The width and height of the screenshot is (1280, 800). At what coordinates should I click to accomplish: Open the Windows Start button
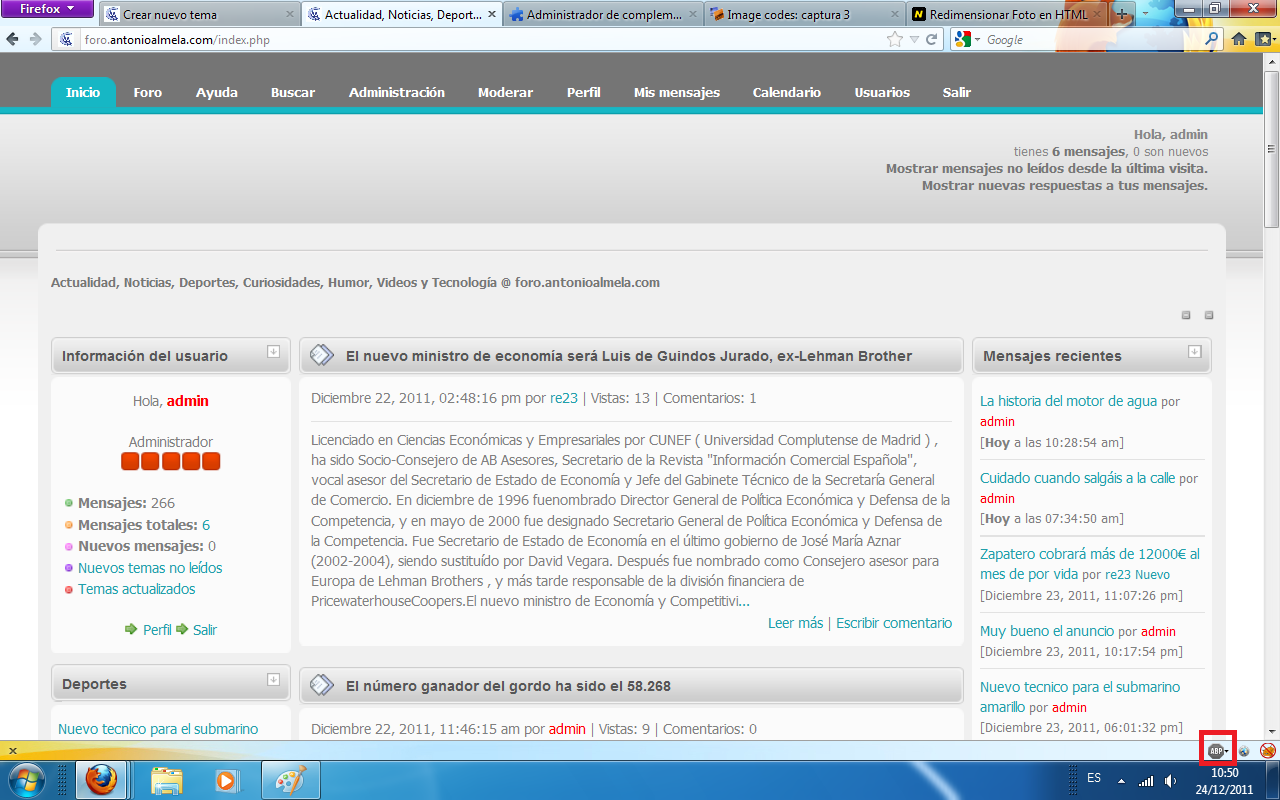(x=26, y=780)
